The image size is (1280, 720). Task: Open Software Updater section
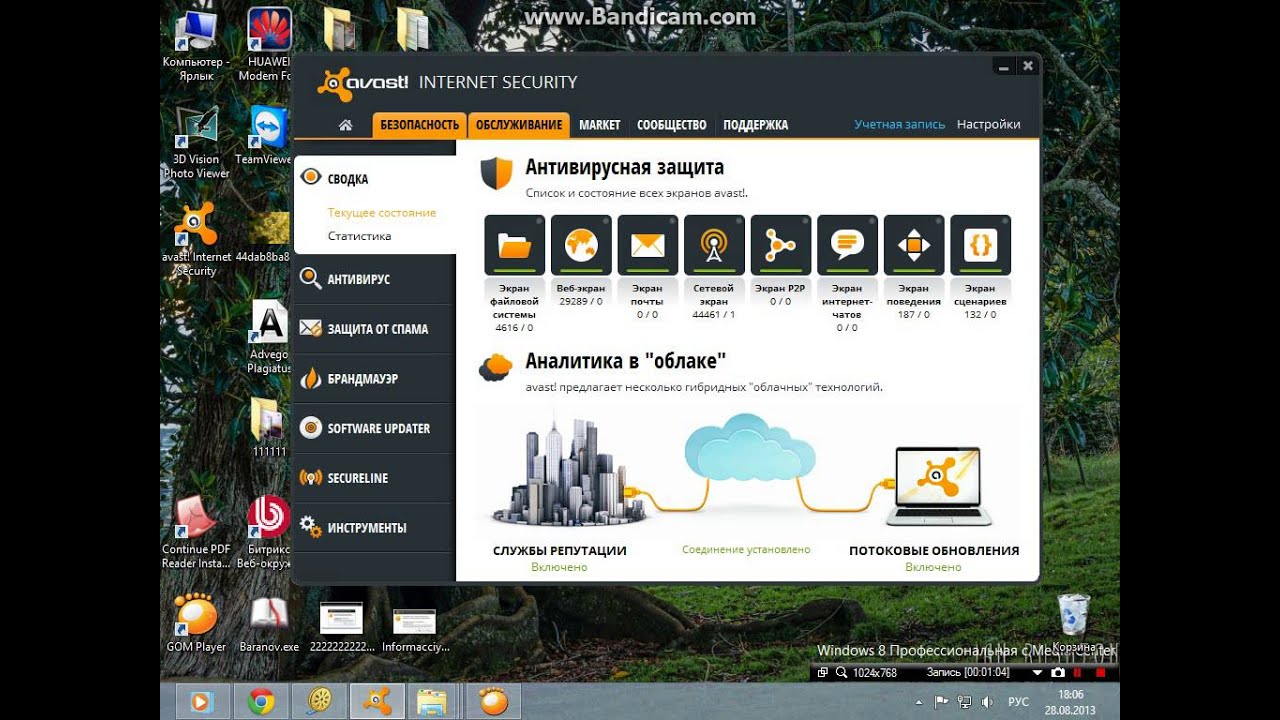[x=375, y=428]
